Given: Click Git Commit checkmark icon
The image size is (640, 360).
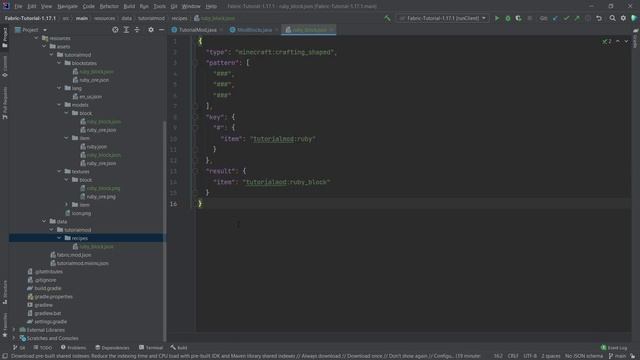Looking at the screenshot, I should [x=566, y=18].
